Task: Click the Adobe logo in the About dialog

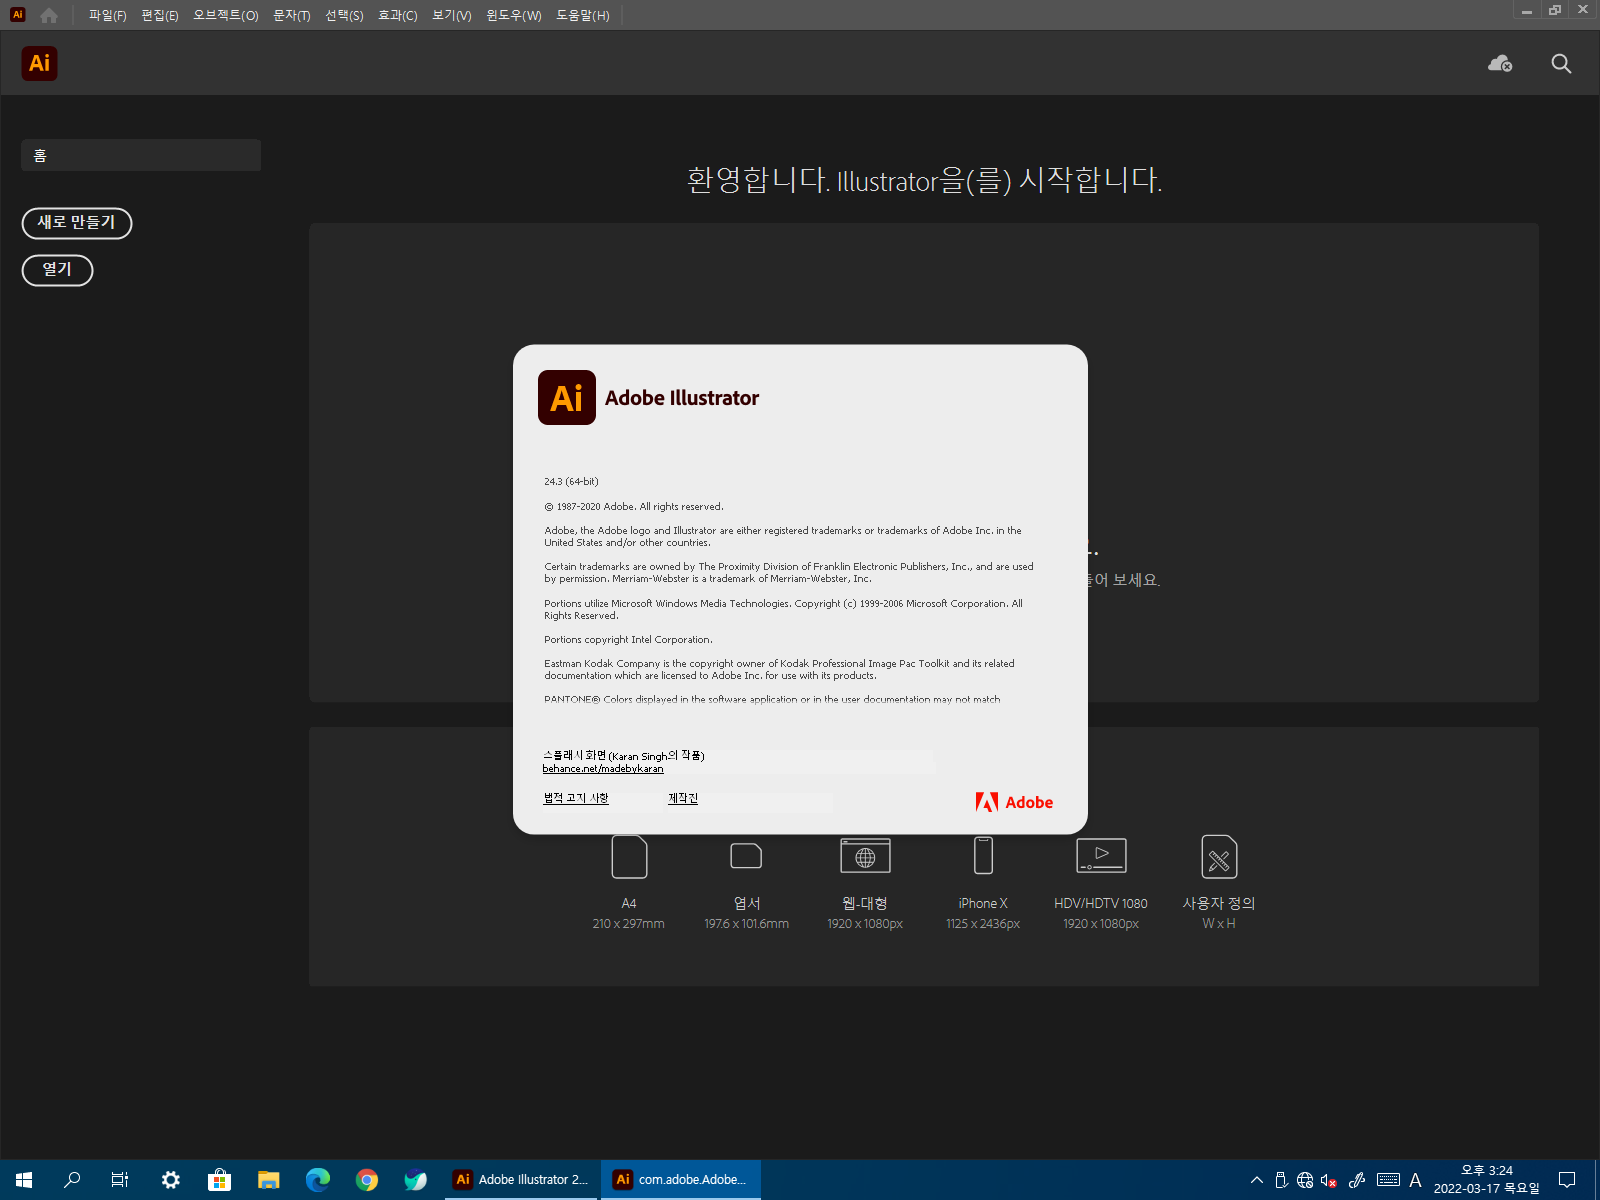Action: [1014, 802]
